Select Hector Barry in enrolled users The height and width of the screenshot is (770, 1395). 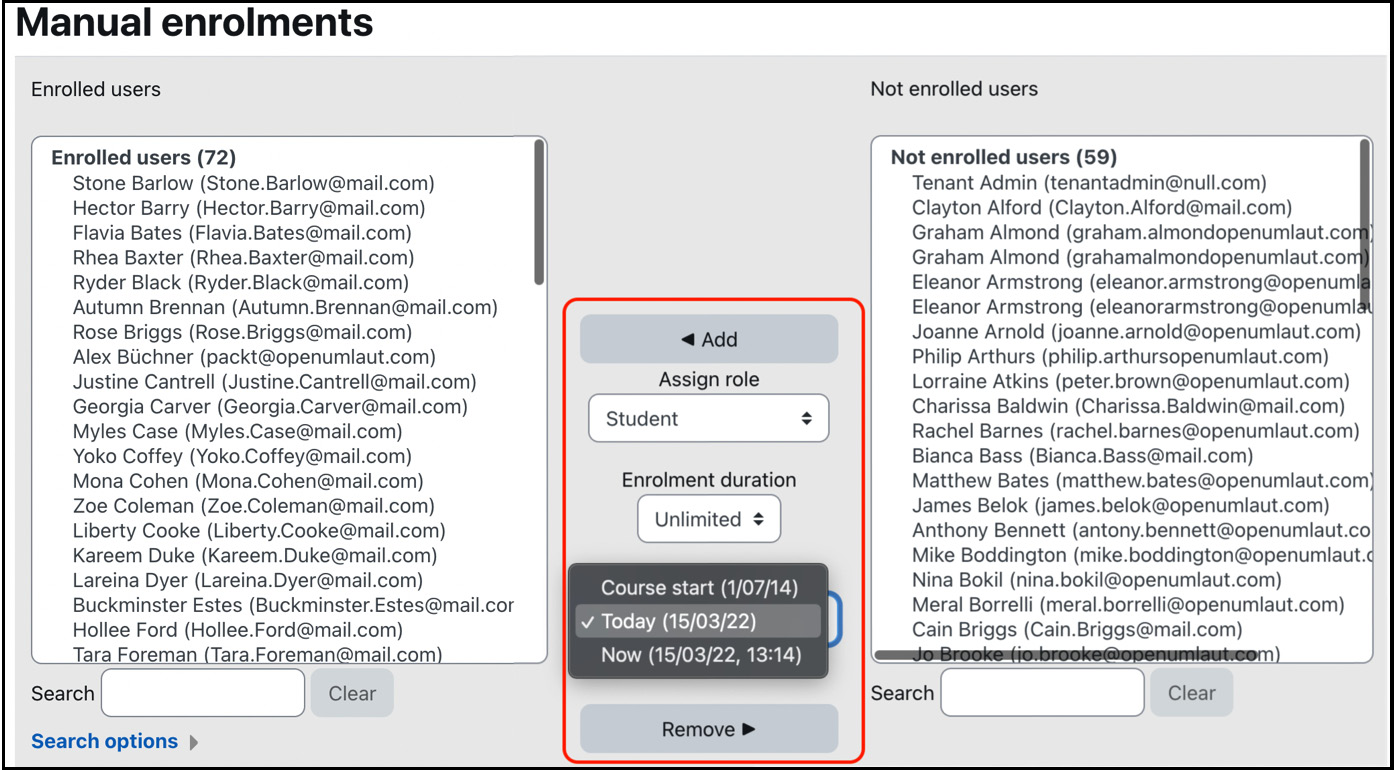click(249, 208)
